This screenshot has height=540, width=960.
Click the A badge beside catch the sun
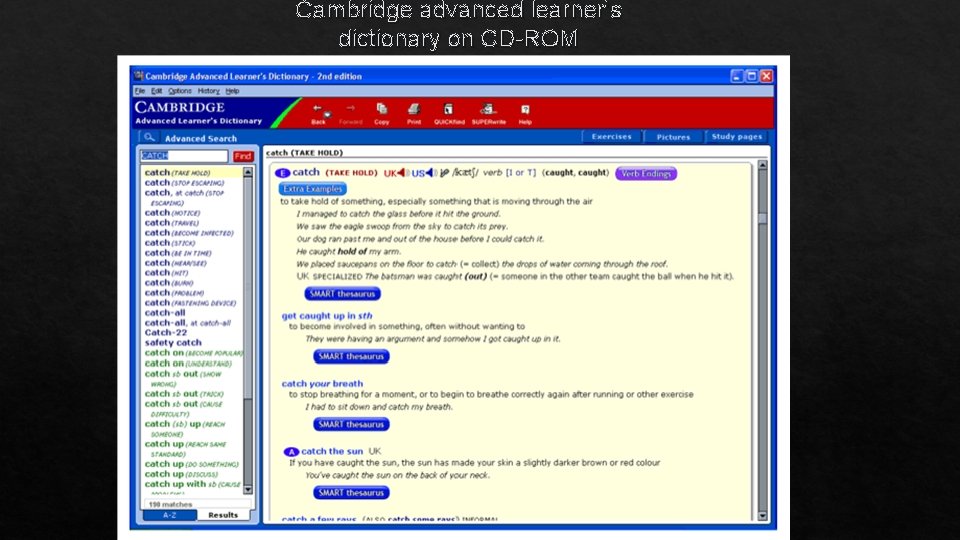(x=291, y=452)
